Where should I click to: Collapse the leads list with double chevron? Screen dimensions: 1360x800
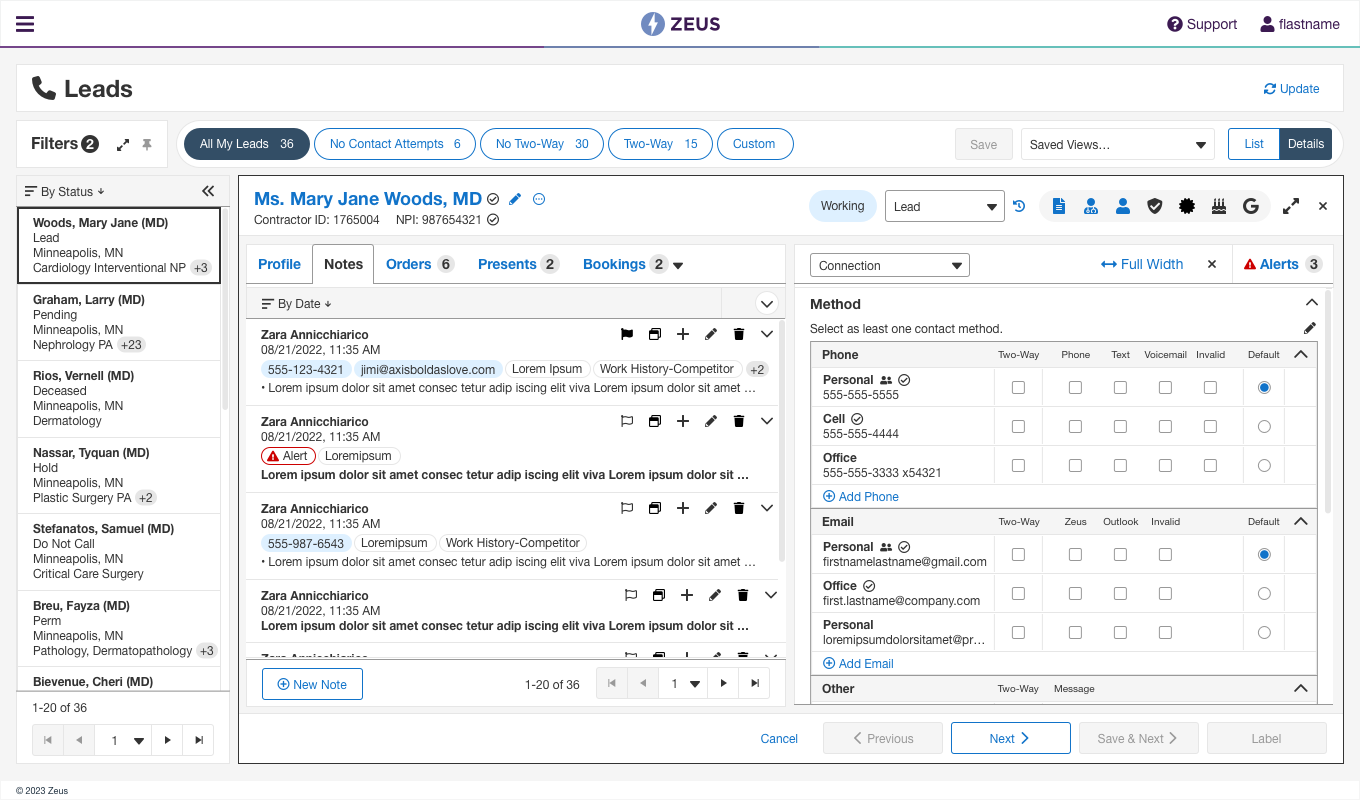tap(208, 191)
